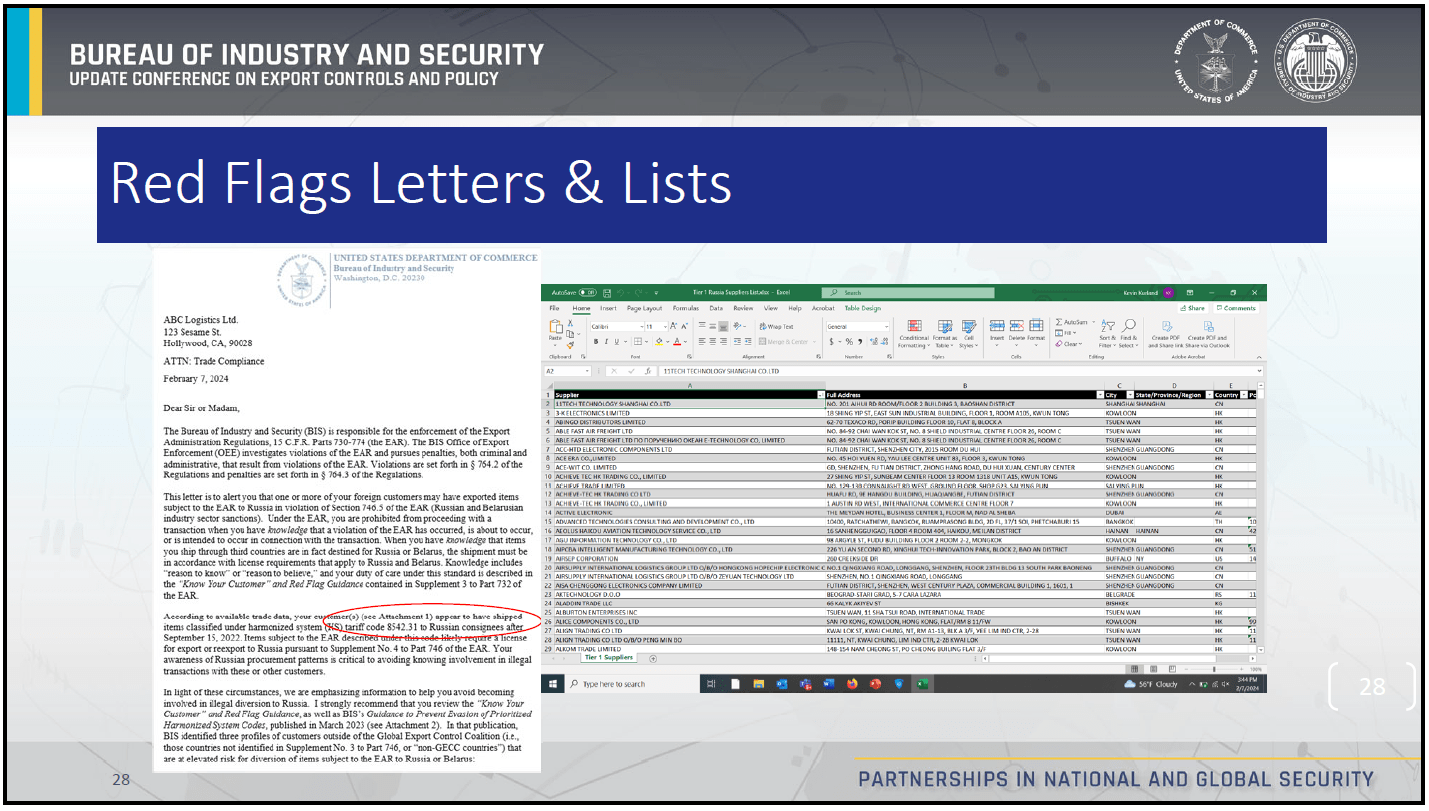Expand the formula bar chevron
Viewport: 1429px width, 811px height.
click(x=1259, y=370)
